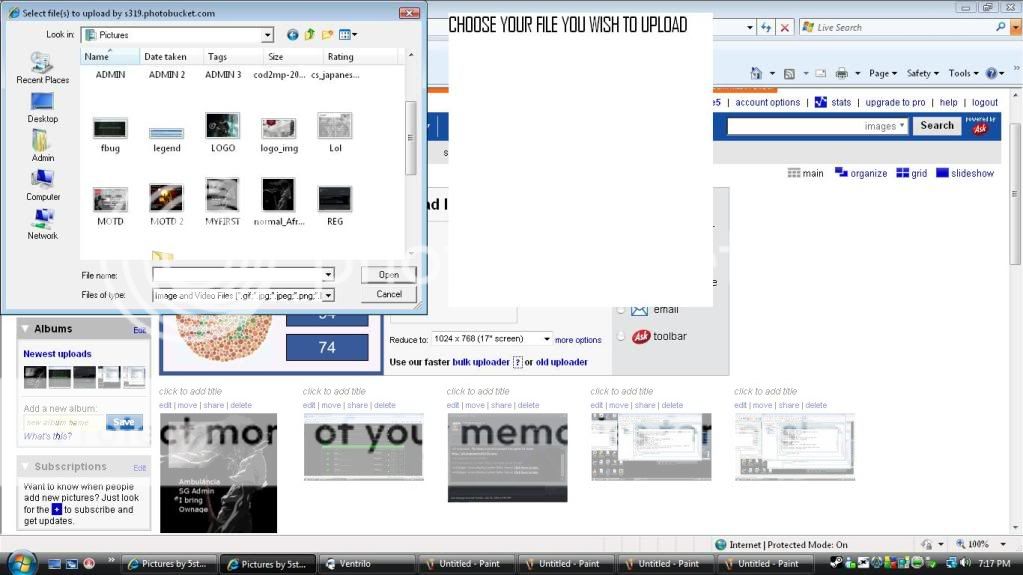Click the Up One Level folder icon
Image resolution: width=1023 pixels, height=575 pixels.
coord(310,35)
